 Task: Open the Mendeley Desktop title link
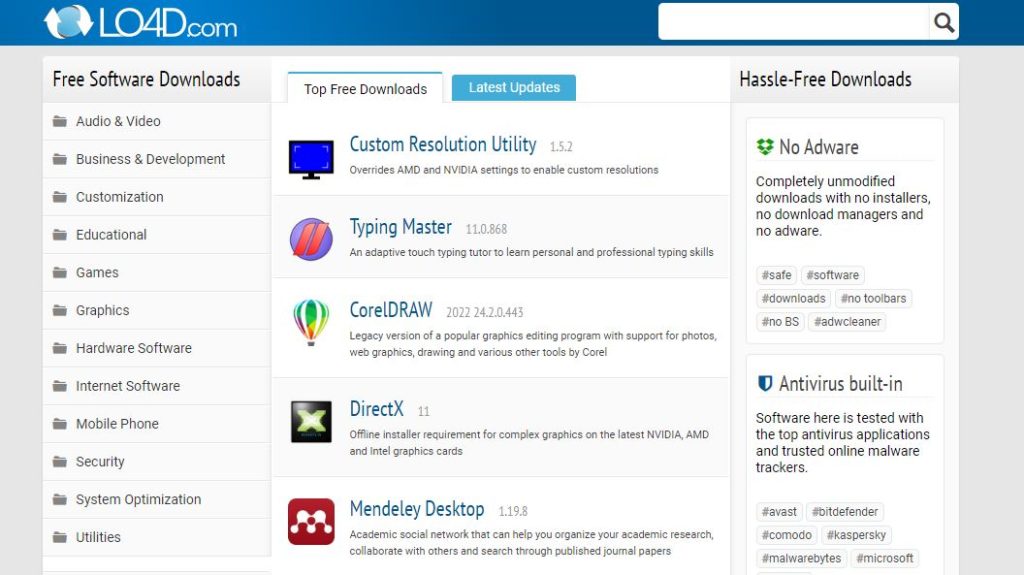pos(417,508)
